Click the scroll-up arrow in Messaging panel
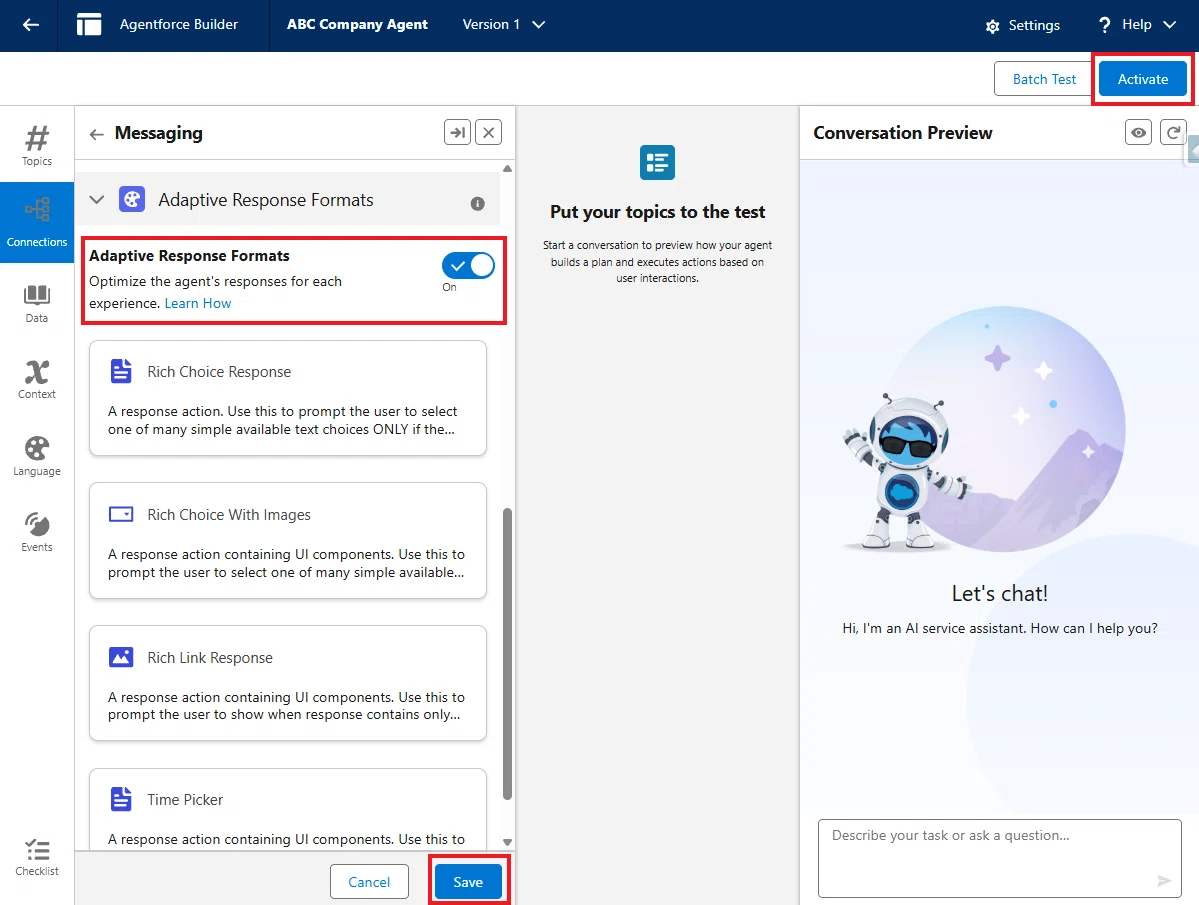Image resolution: width=1199 pixels, height=905 pixels. click(507, 168)
